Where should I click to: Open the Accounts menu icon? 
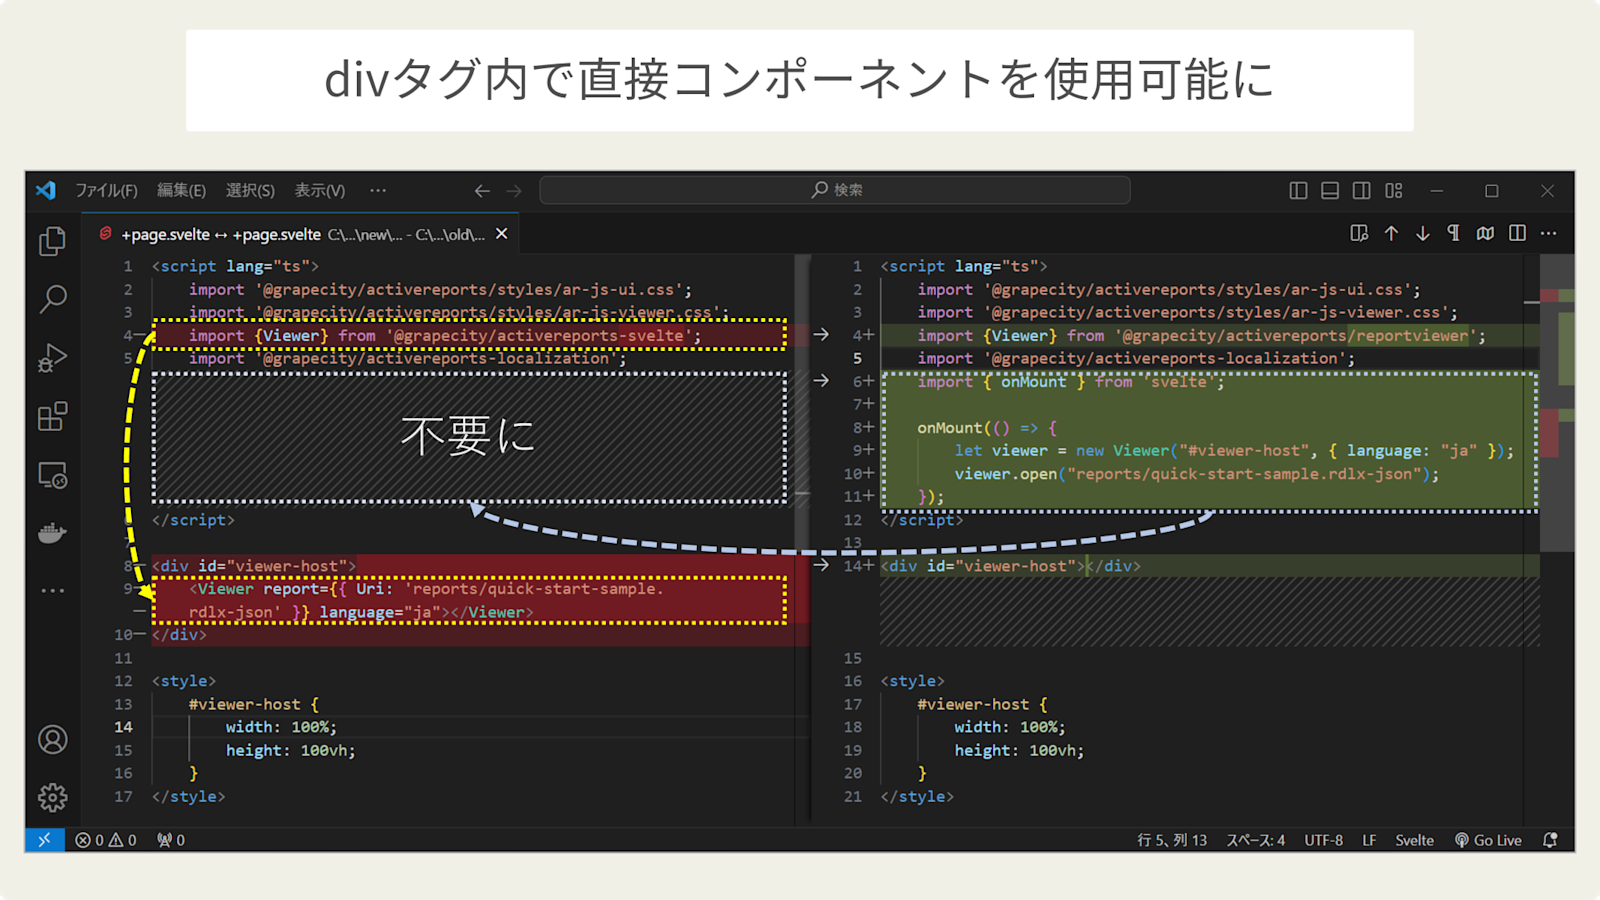click(x=52, y=740)
